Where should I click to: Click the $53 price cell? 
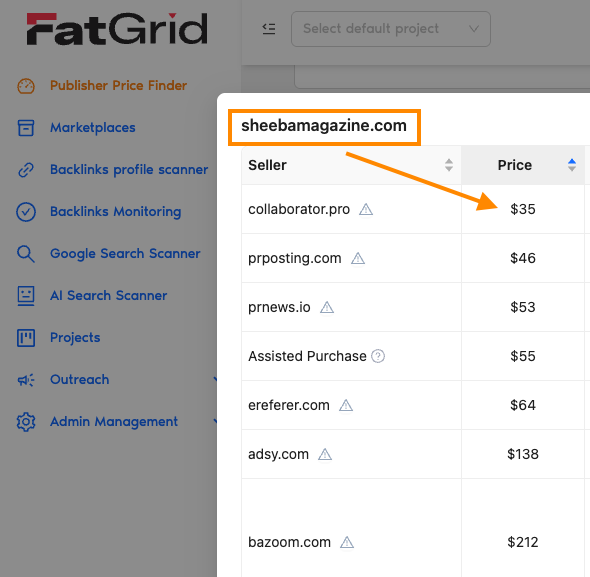pos(523,307)
